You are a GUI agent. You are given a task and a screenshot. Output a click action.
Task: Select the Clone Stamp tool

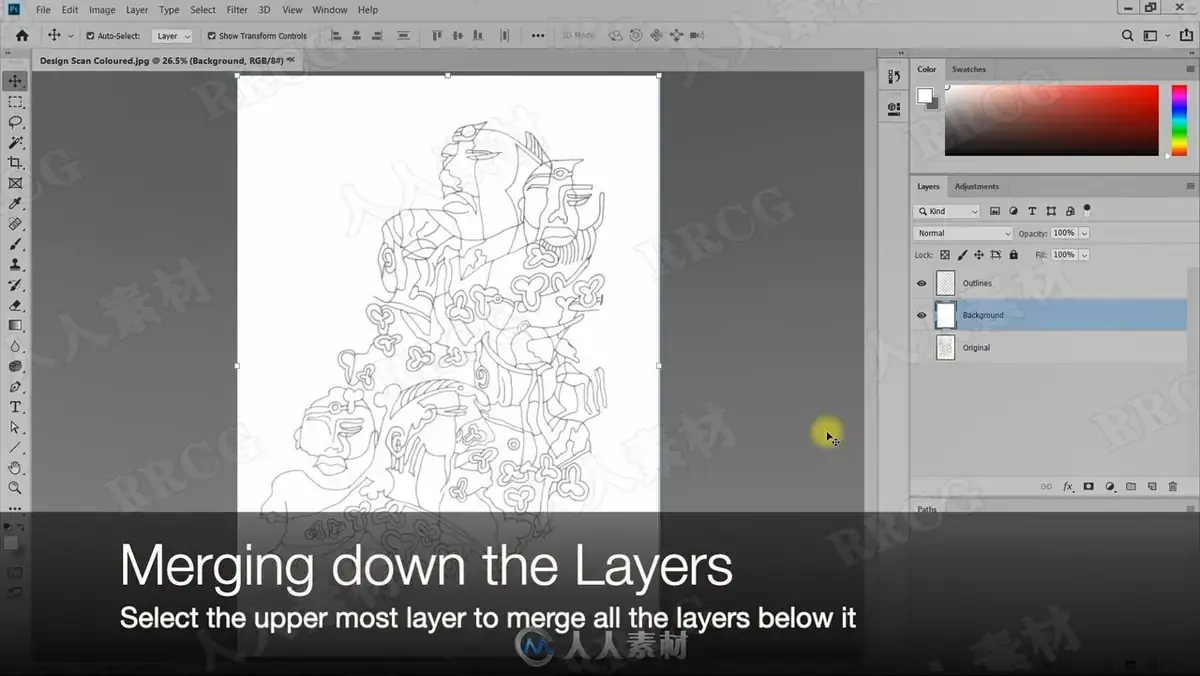[15, 265]
